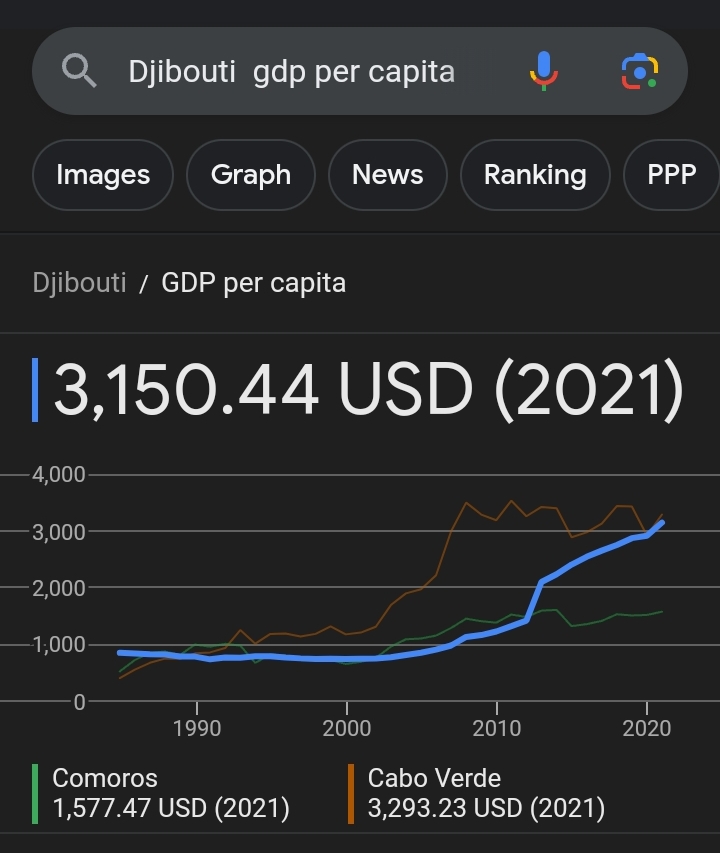This screenshot has height=853, width=720.
Task: Click the blue Djibouti indicator bar
Action: click(x=35, y=390)
